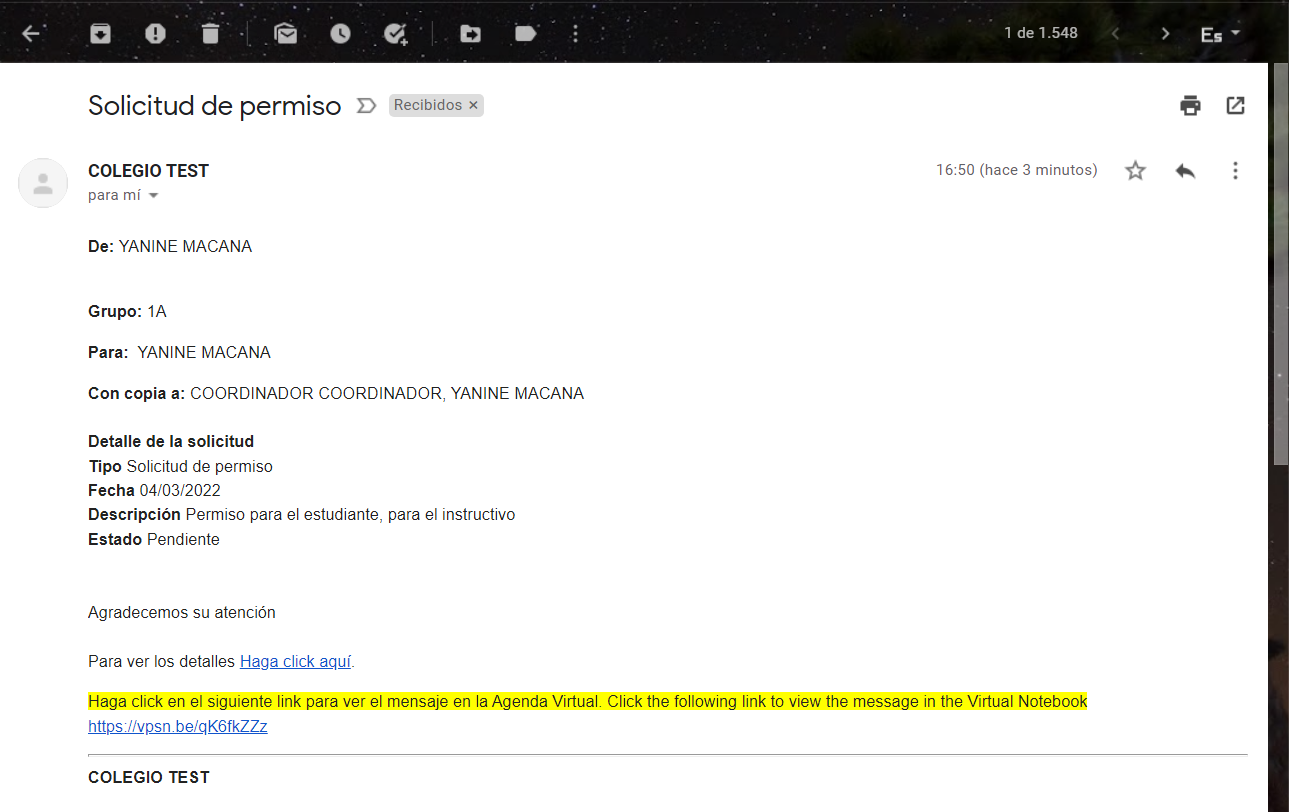
Task: Click the 'De: YANINE MACANA' line
Action: click(x=170, y=246)
